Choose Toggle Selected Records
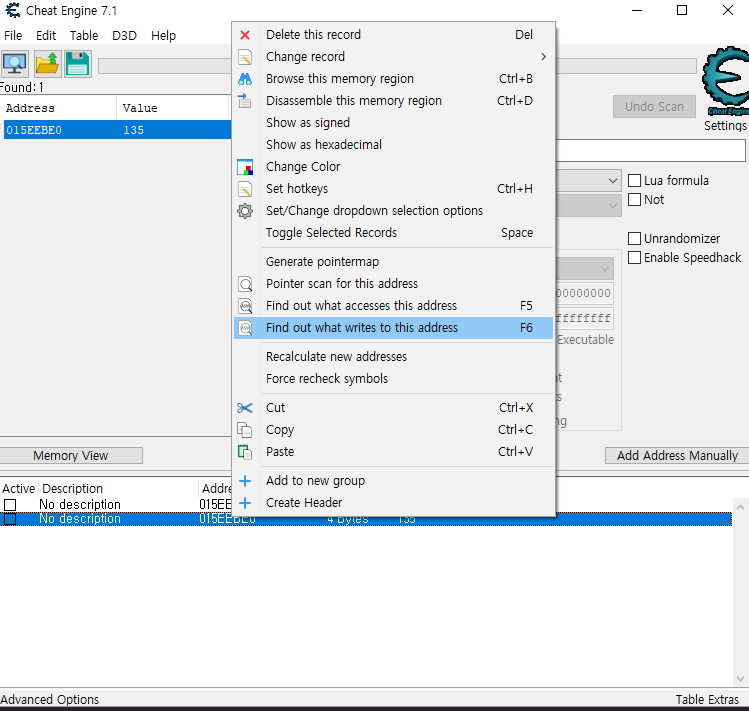This screenshot has width=749, height=711. click(394, 233)
